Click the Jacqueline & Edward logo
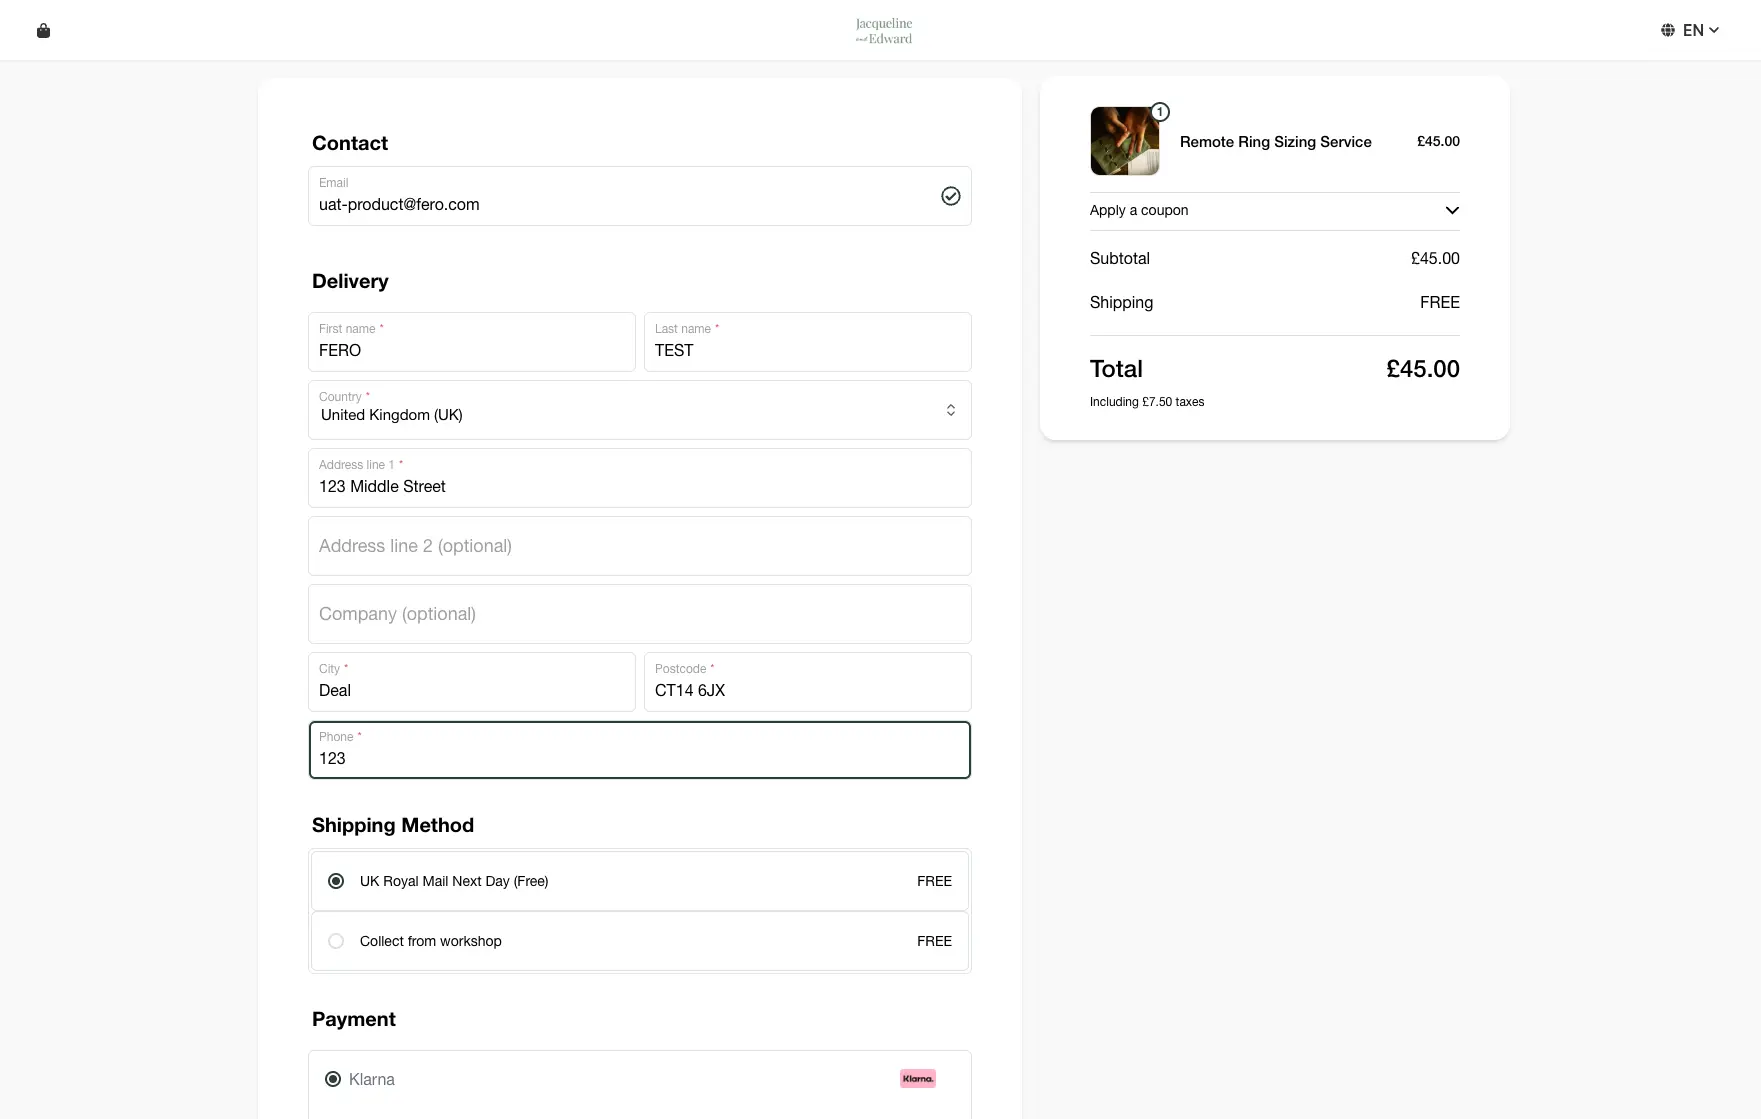Image resolution: width=1761 pixels, height=1119 pixels. point(884,31)
